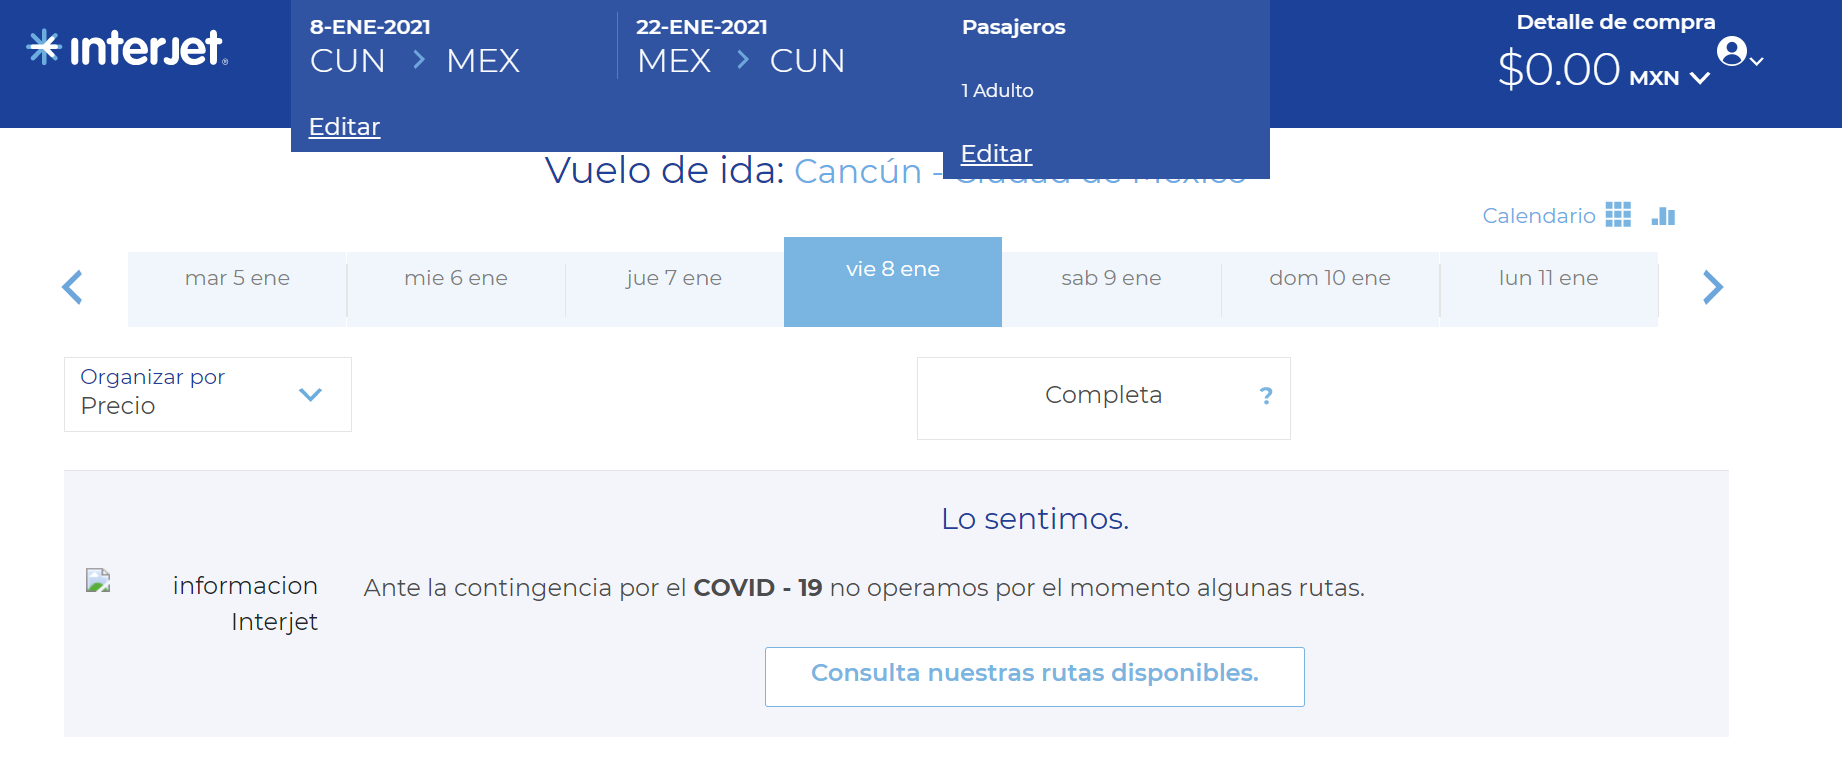The width and height of the screenshot is (1842, 764).
Task: Expand the chevron beside the user icon
Action: [x=1756, y=62]
